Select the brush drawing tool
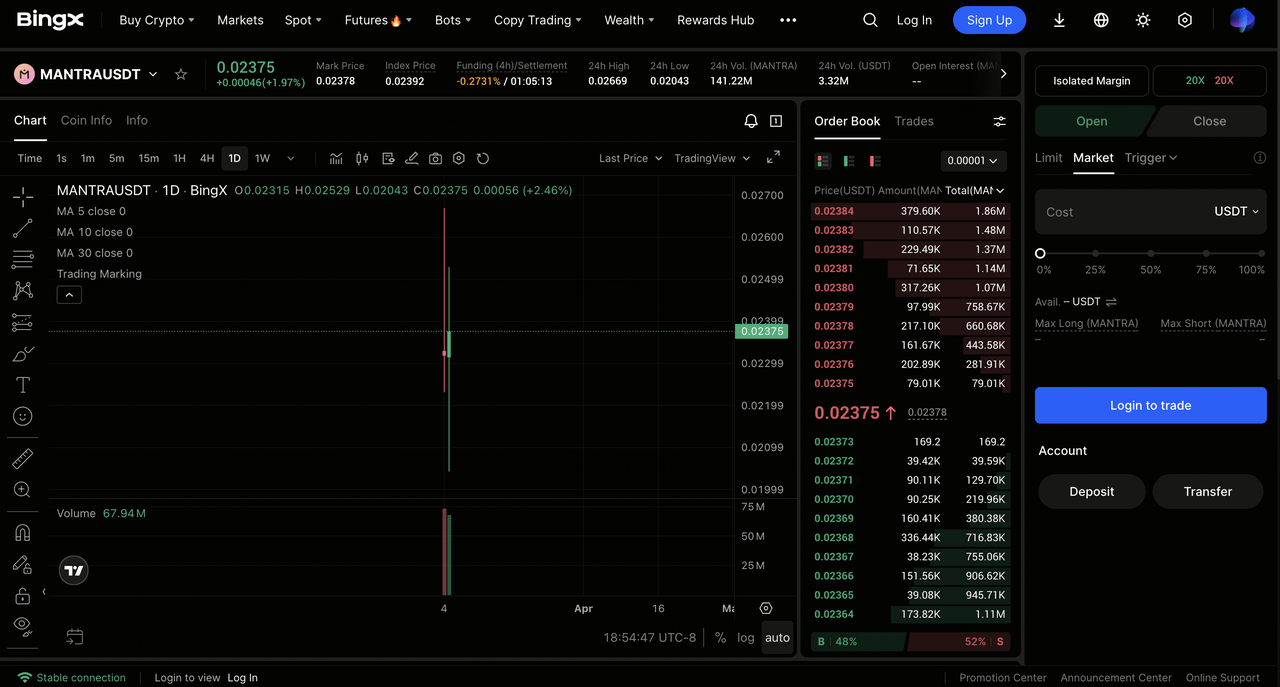The height and width of the screenshot is (687, 1280). point(23,354)
